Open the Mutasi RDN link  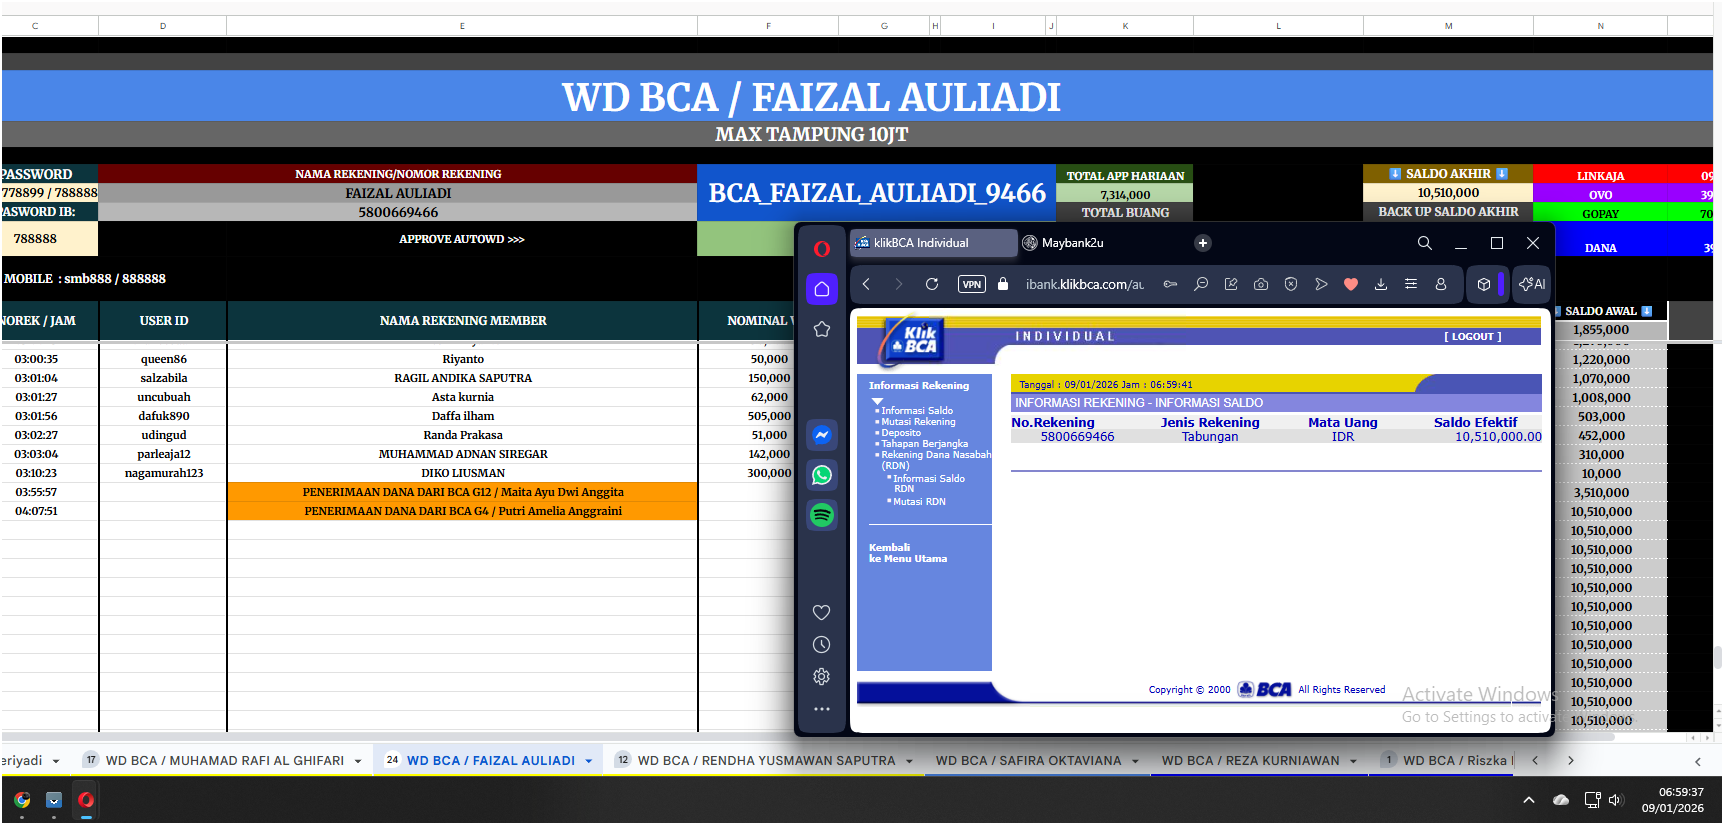click(x=919, y=502)
